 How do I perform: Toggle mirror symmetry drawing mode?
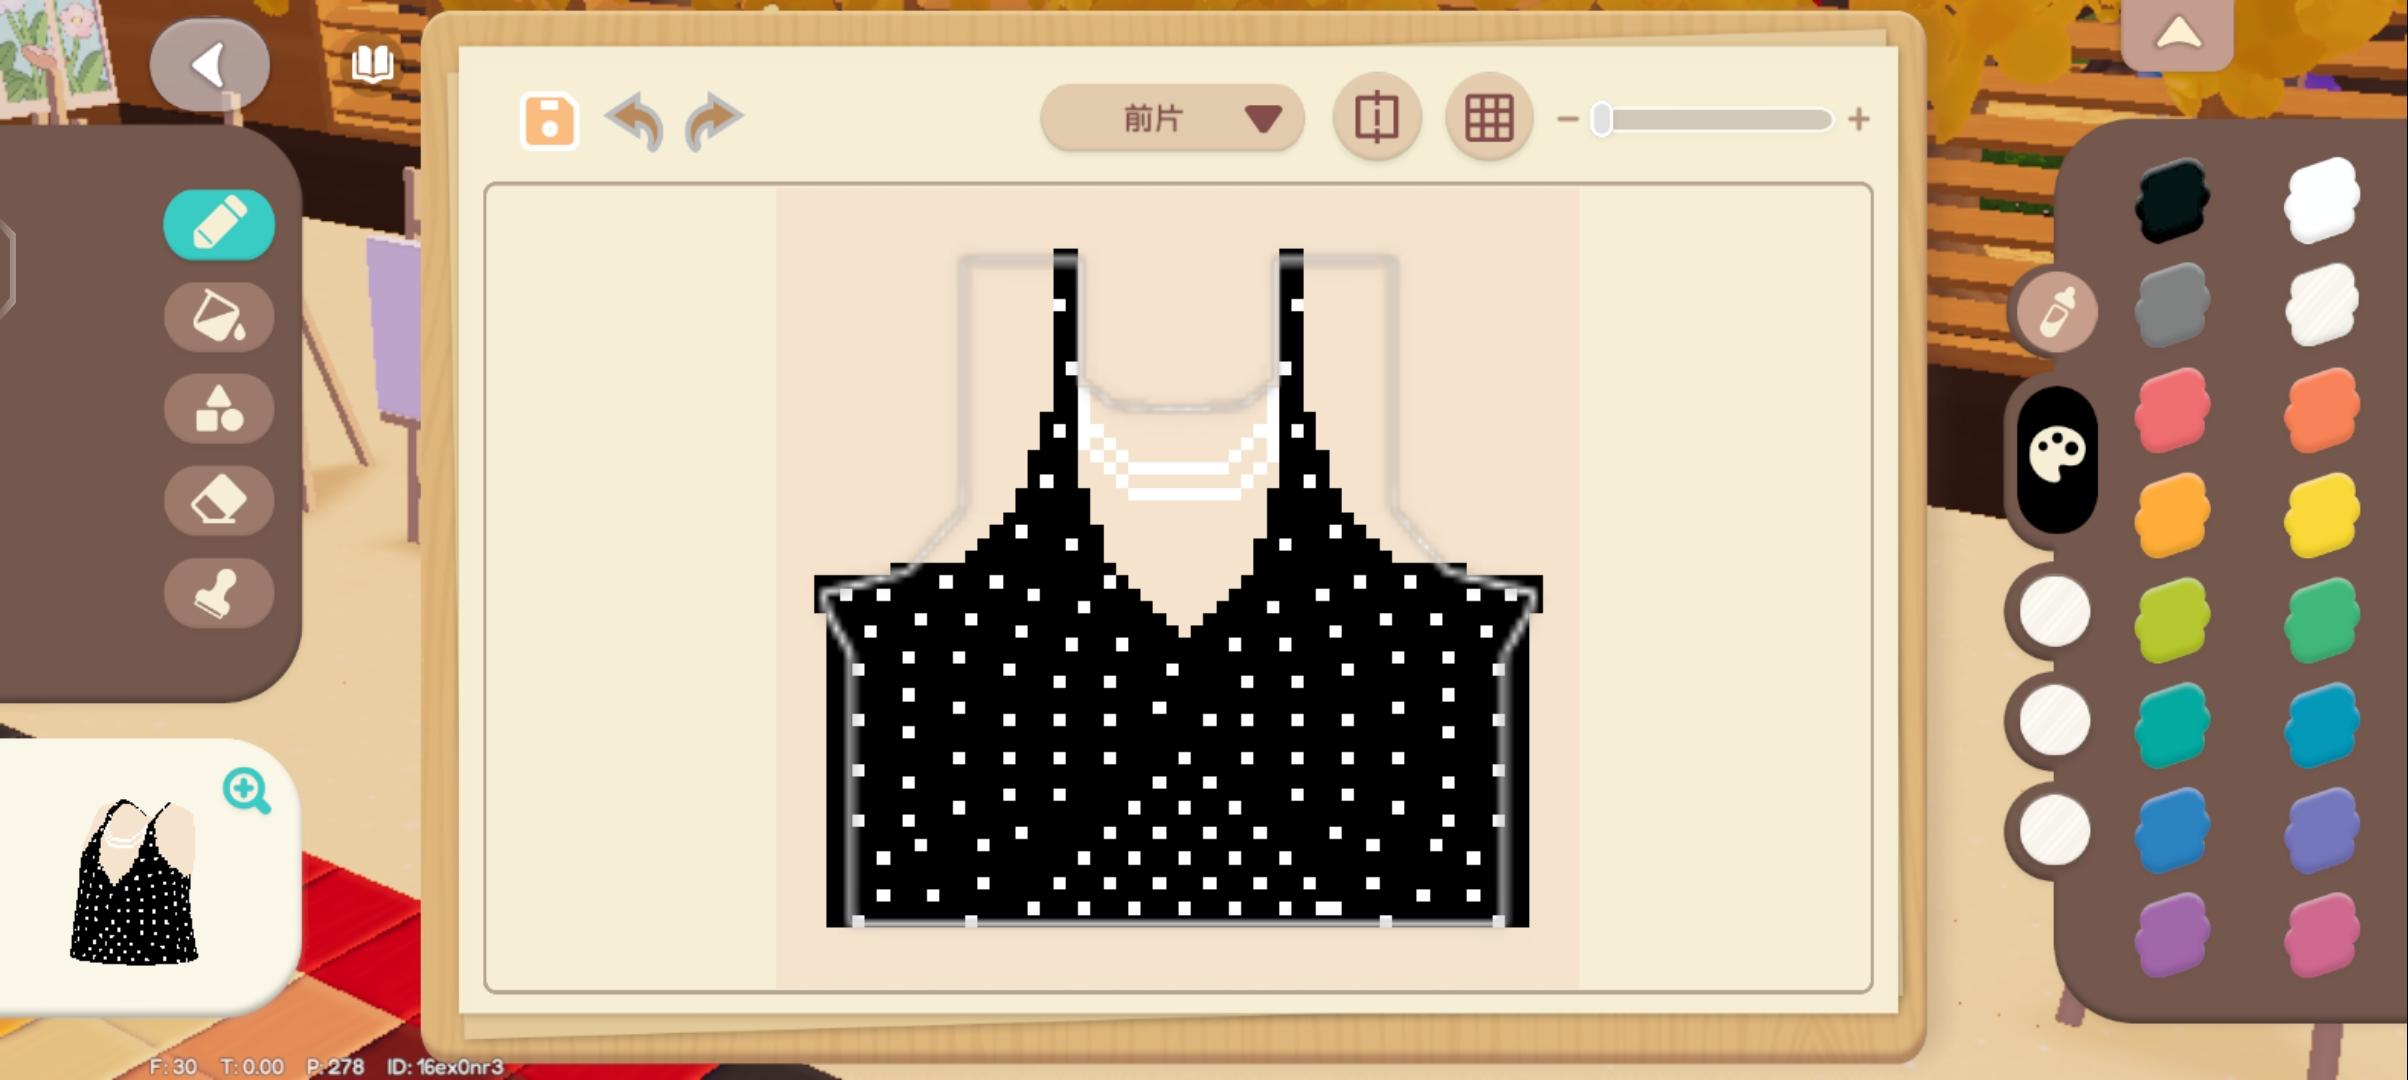click(1376, 118)
